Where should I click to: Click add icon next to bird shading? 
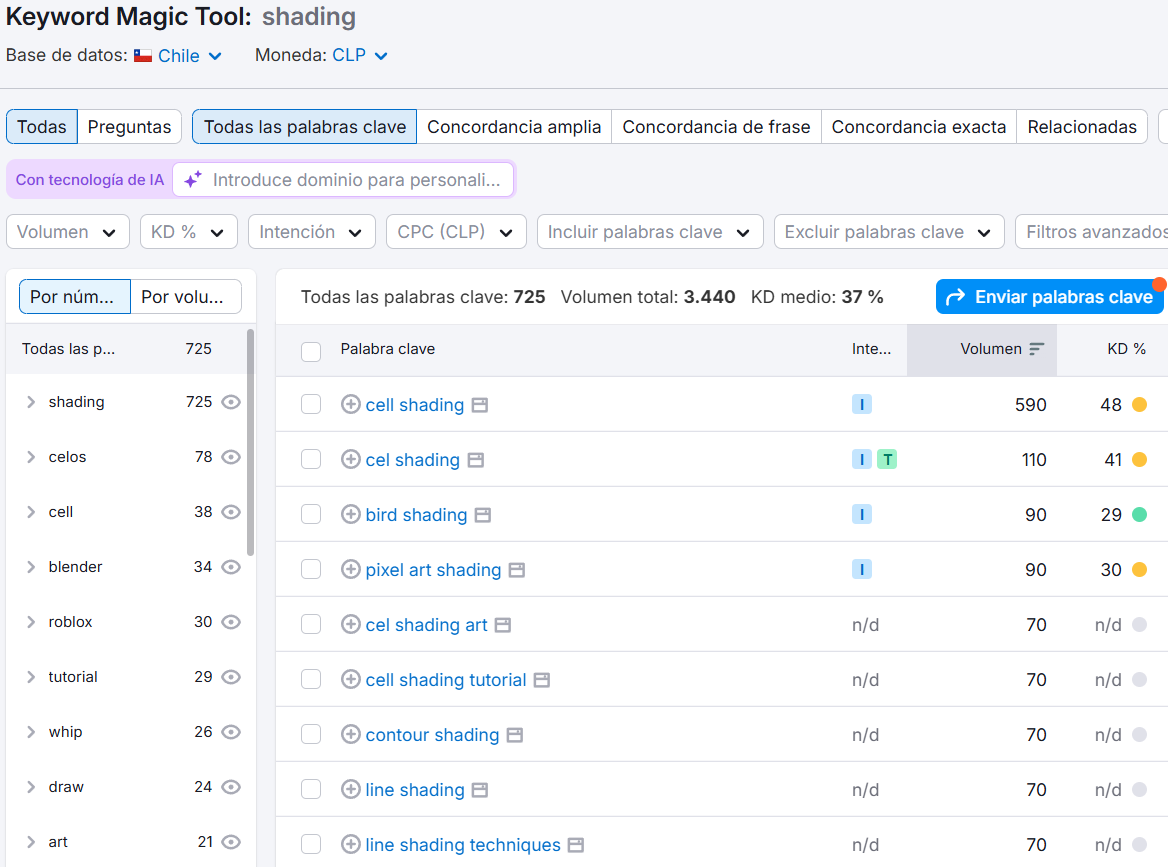click(x=350, y=515)
